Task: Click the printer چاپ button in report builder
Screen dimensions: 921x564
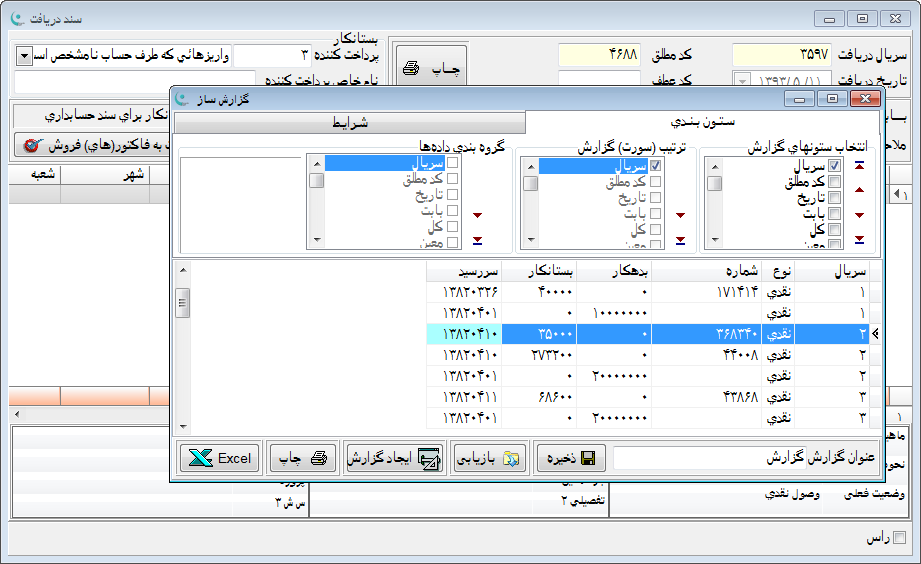Action: coord(301,458)
